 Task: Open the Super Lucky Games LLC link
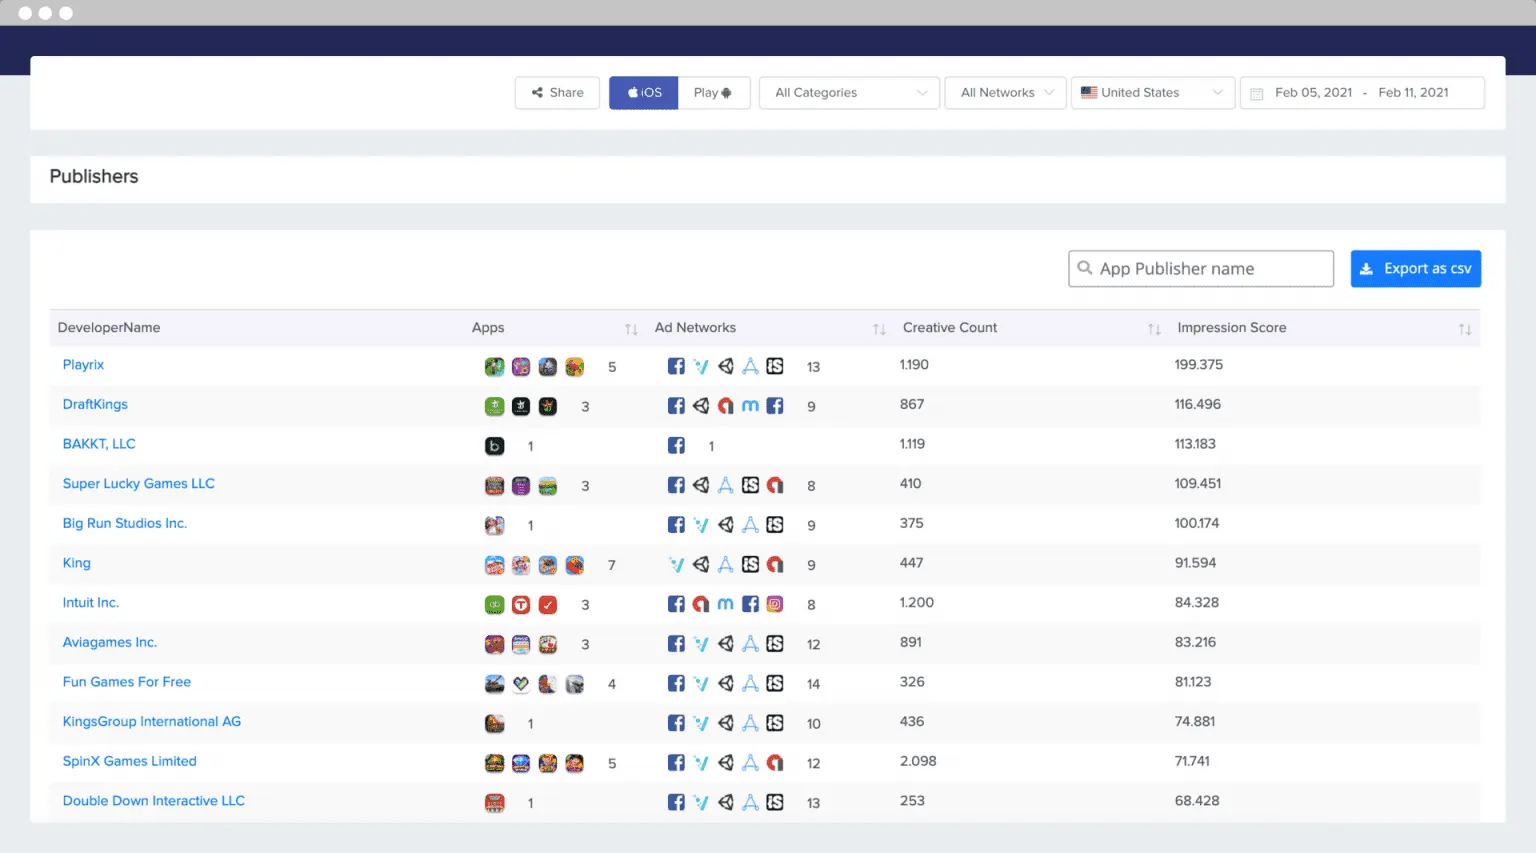[x=139, y=484]
